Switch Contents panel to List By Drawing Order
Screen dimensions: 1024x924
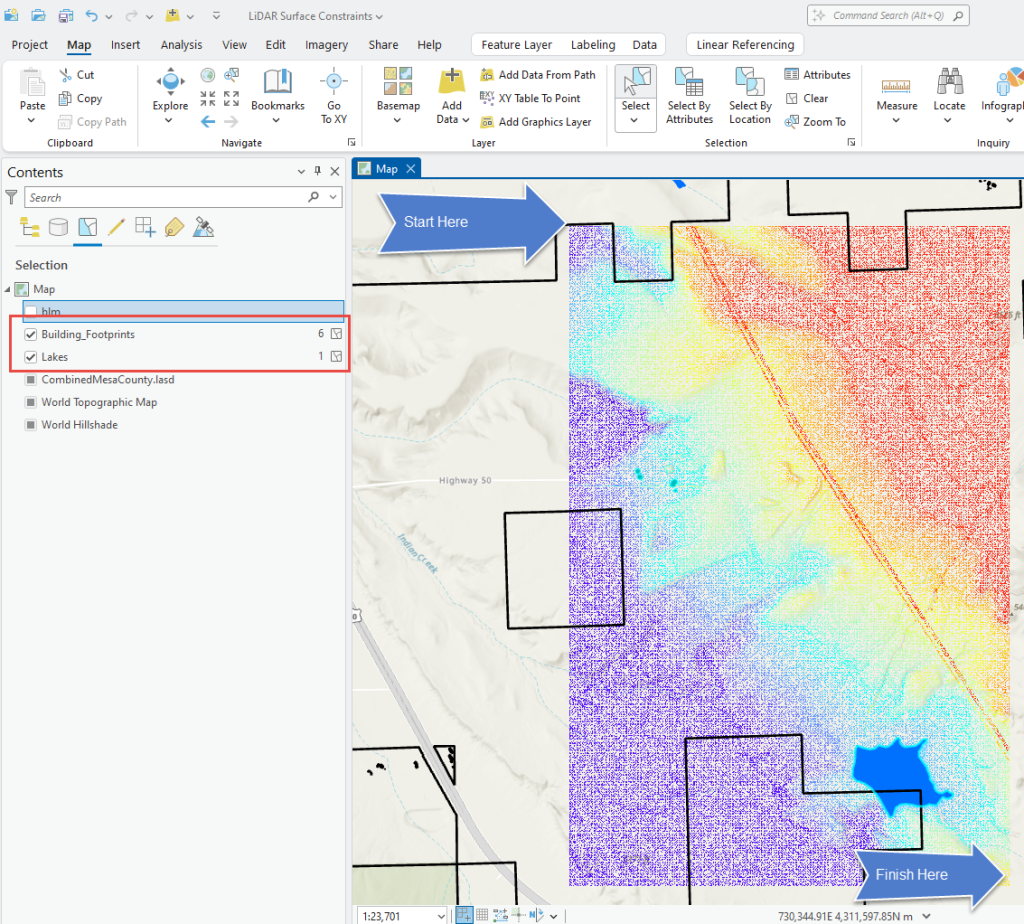pos(28,227)
